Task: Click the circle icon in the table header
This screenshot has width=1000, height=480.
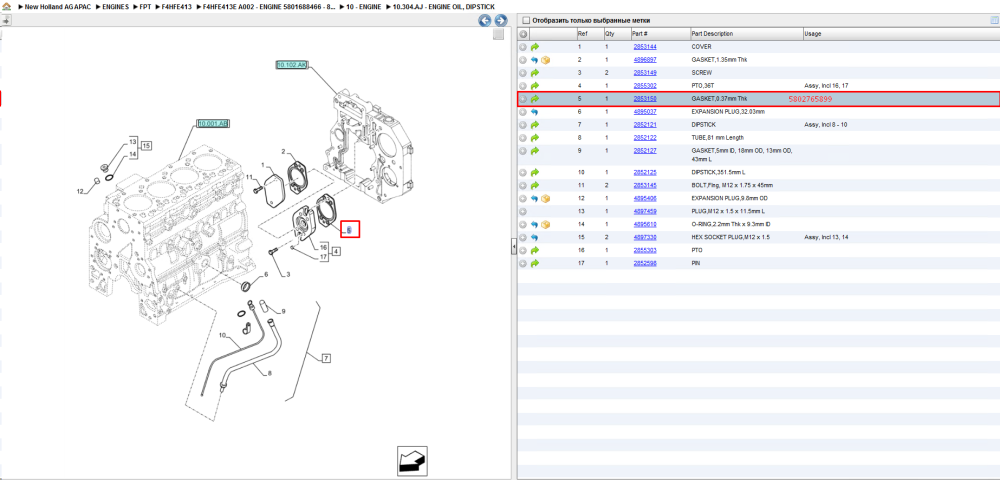Action: pyautogui.click(x=523, y=34)
